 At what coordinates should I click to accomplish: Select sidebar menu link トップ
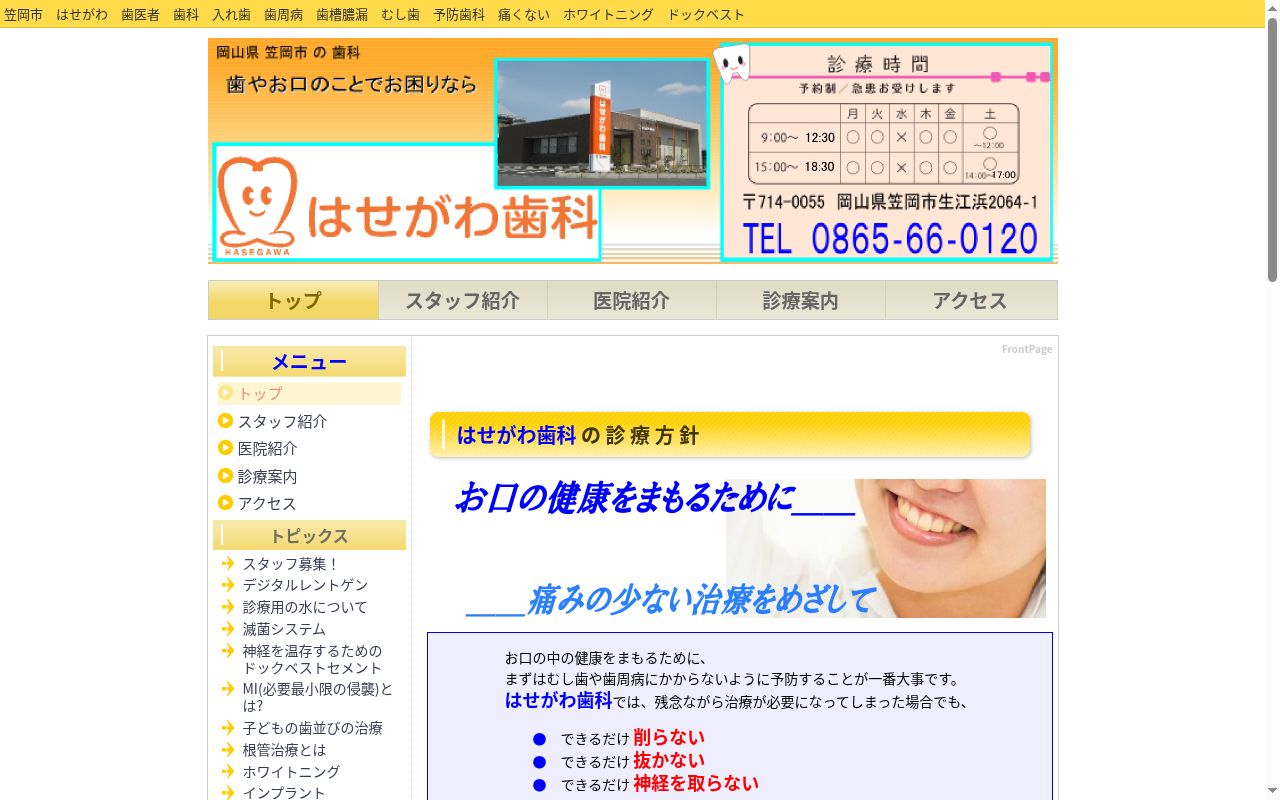260,393
